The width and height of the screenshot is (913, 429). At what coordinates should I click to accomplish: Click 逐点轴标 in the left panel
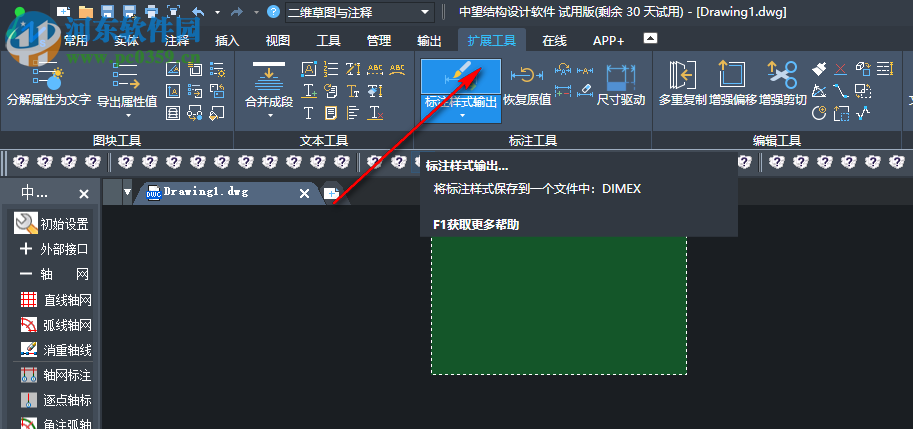click(x=55, y=400)
